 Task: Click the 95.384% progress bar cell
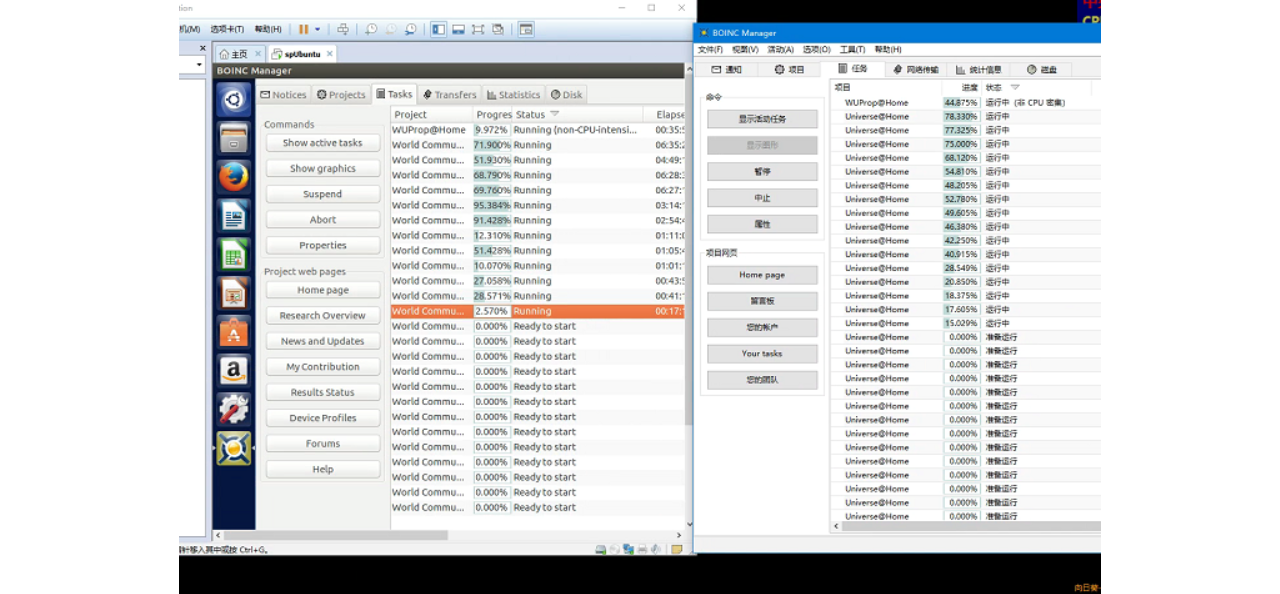pyautogui.click(x=492, y=205)
